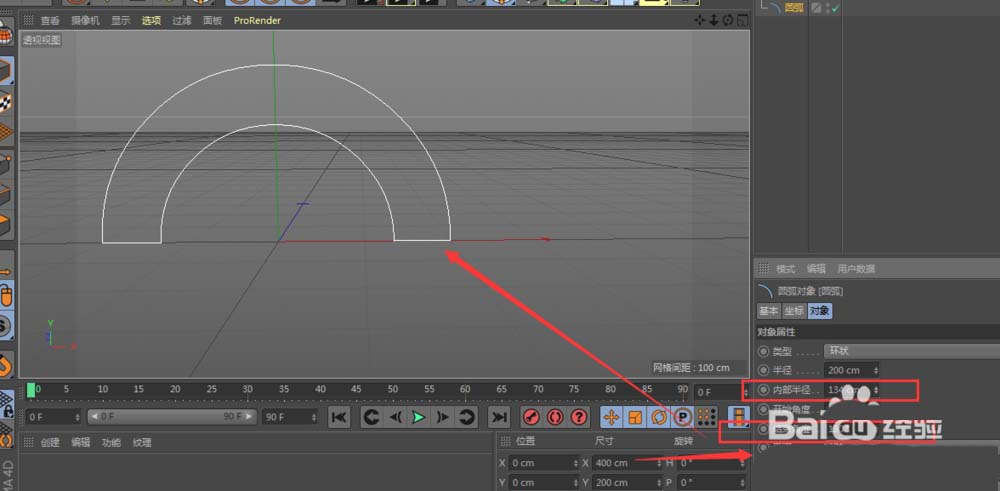
Task: Click the Record Active Objects icon
Action: coord(531,417)
